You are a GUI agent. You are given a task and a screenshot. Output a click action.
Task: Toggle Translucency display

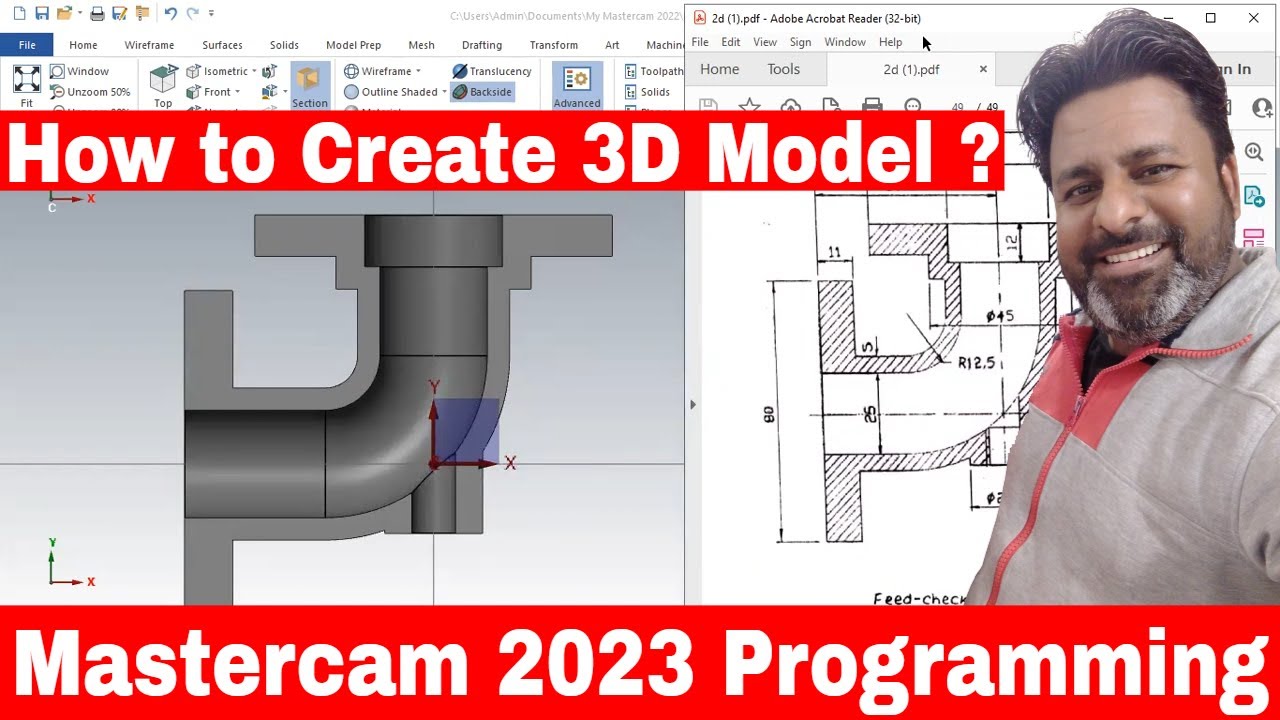click(x=491, y=71)
